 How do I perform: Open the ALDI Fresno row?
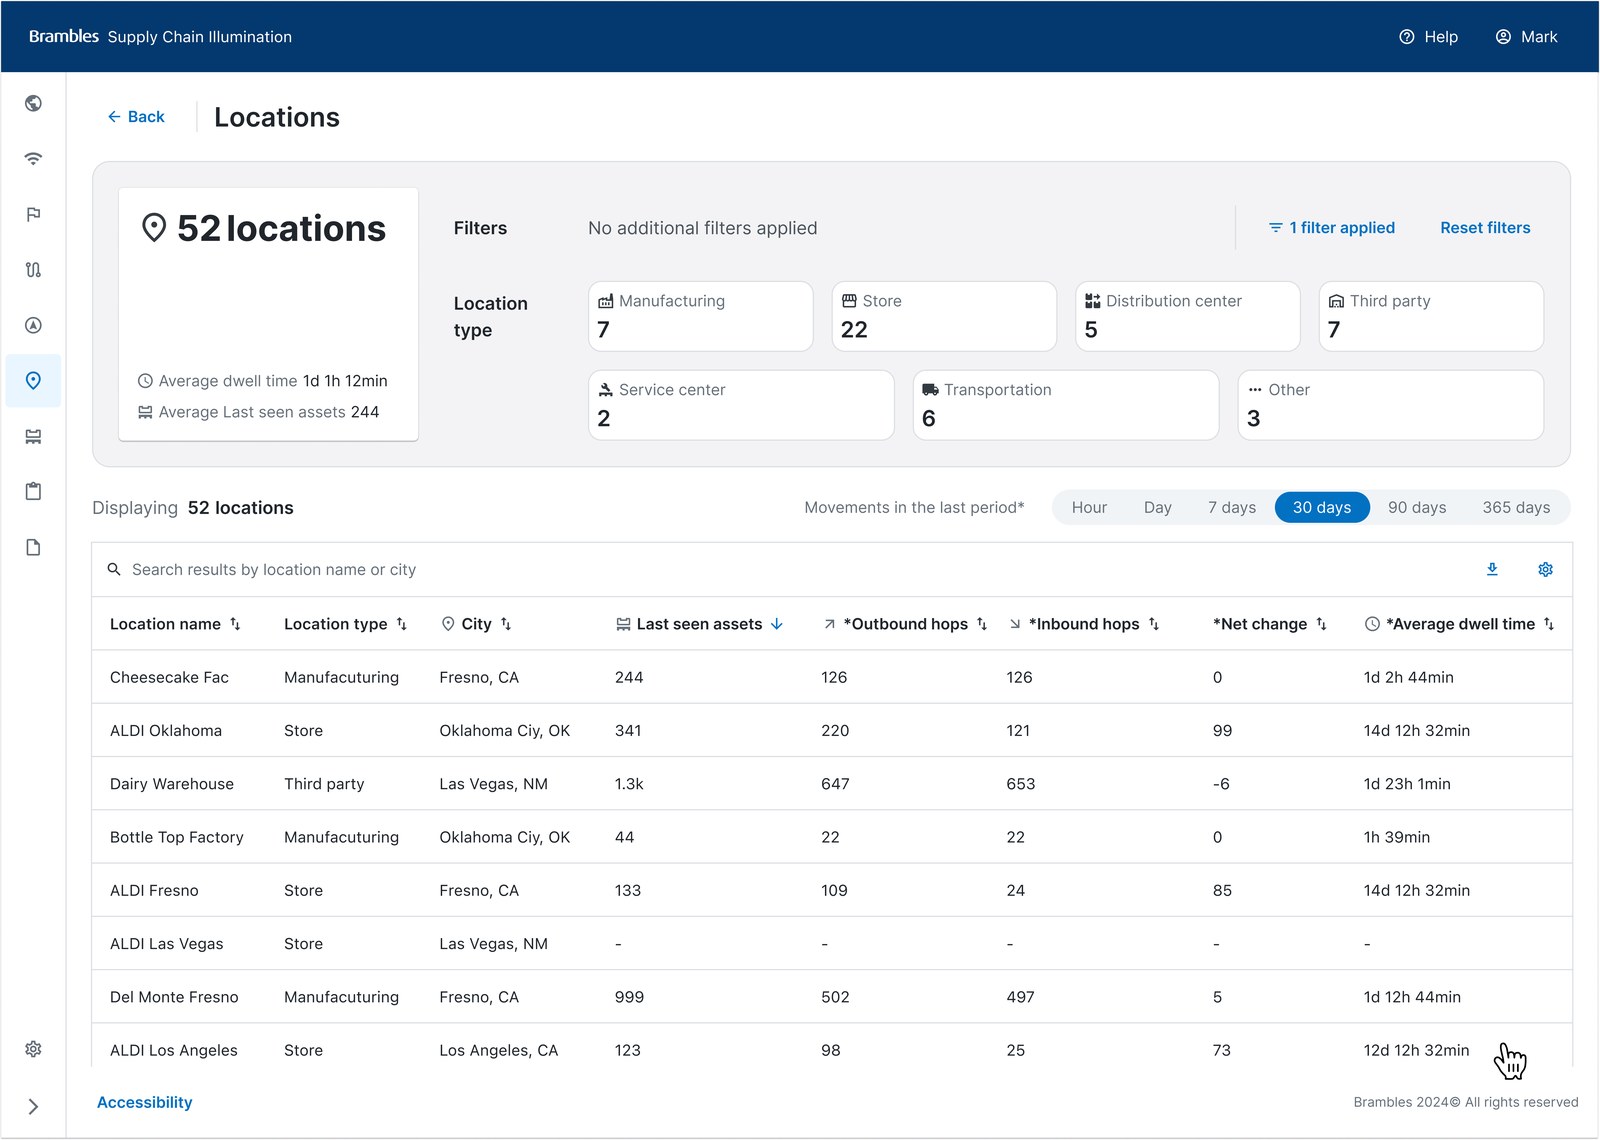[x=832, y=890]
